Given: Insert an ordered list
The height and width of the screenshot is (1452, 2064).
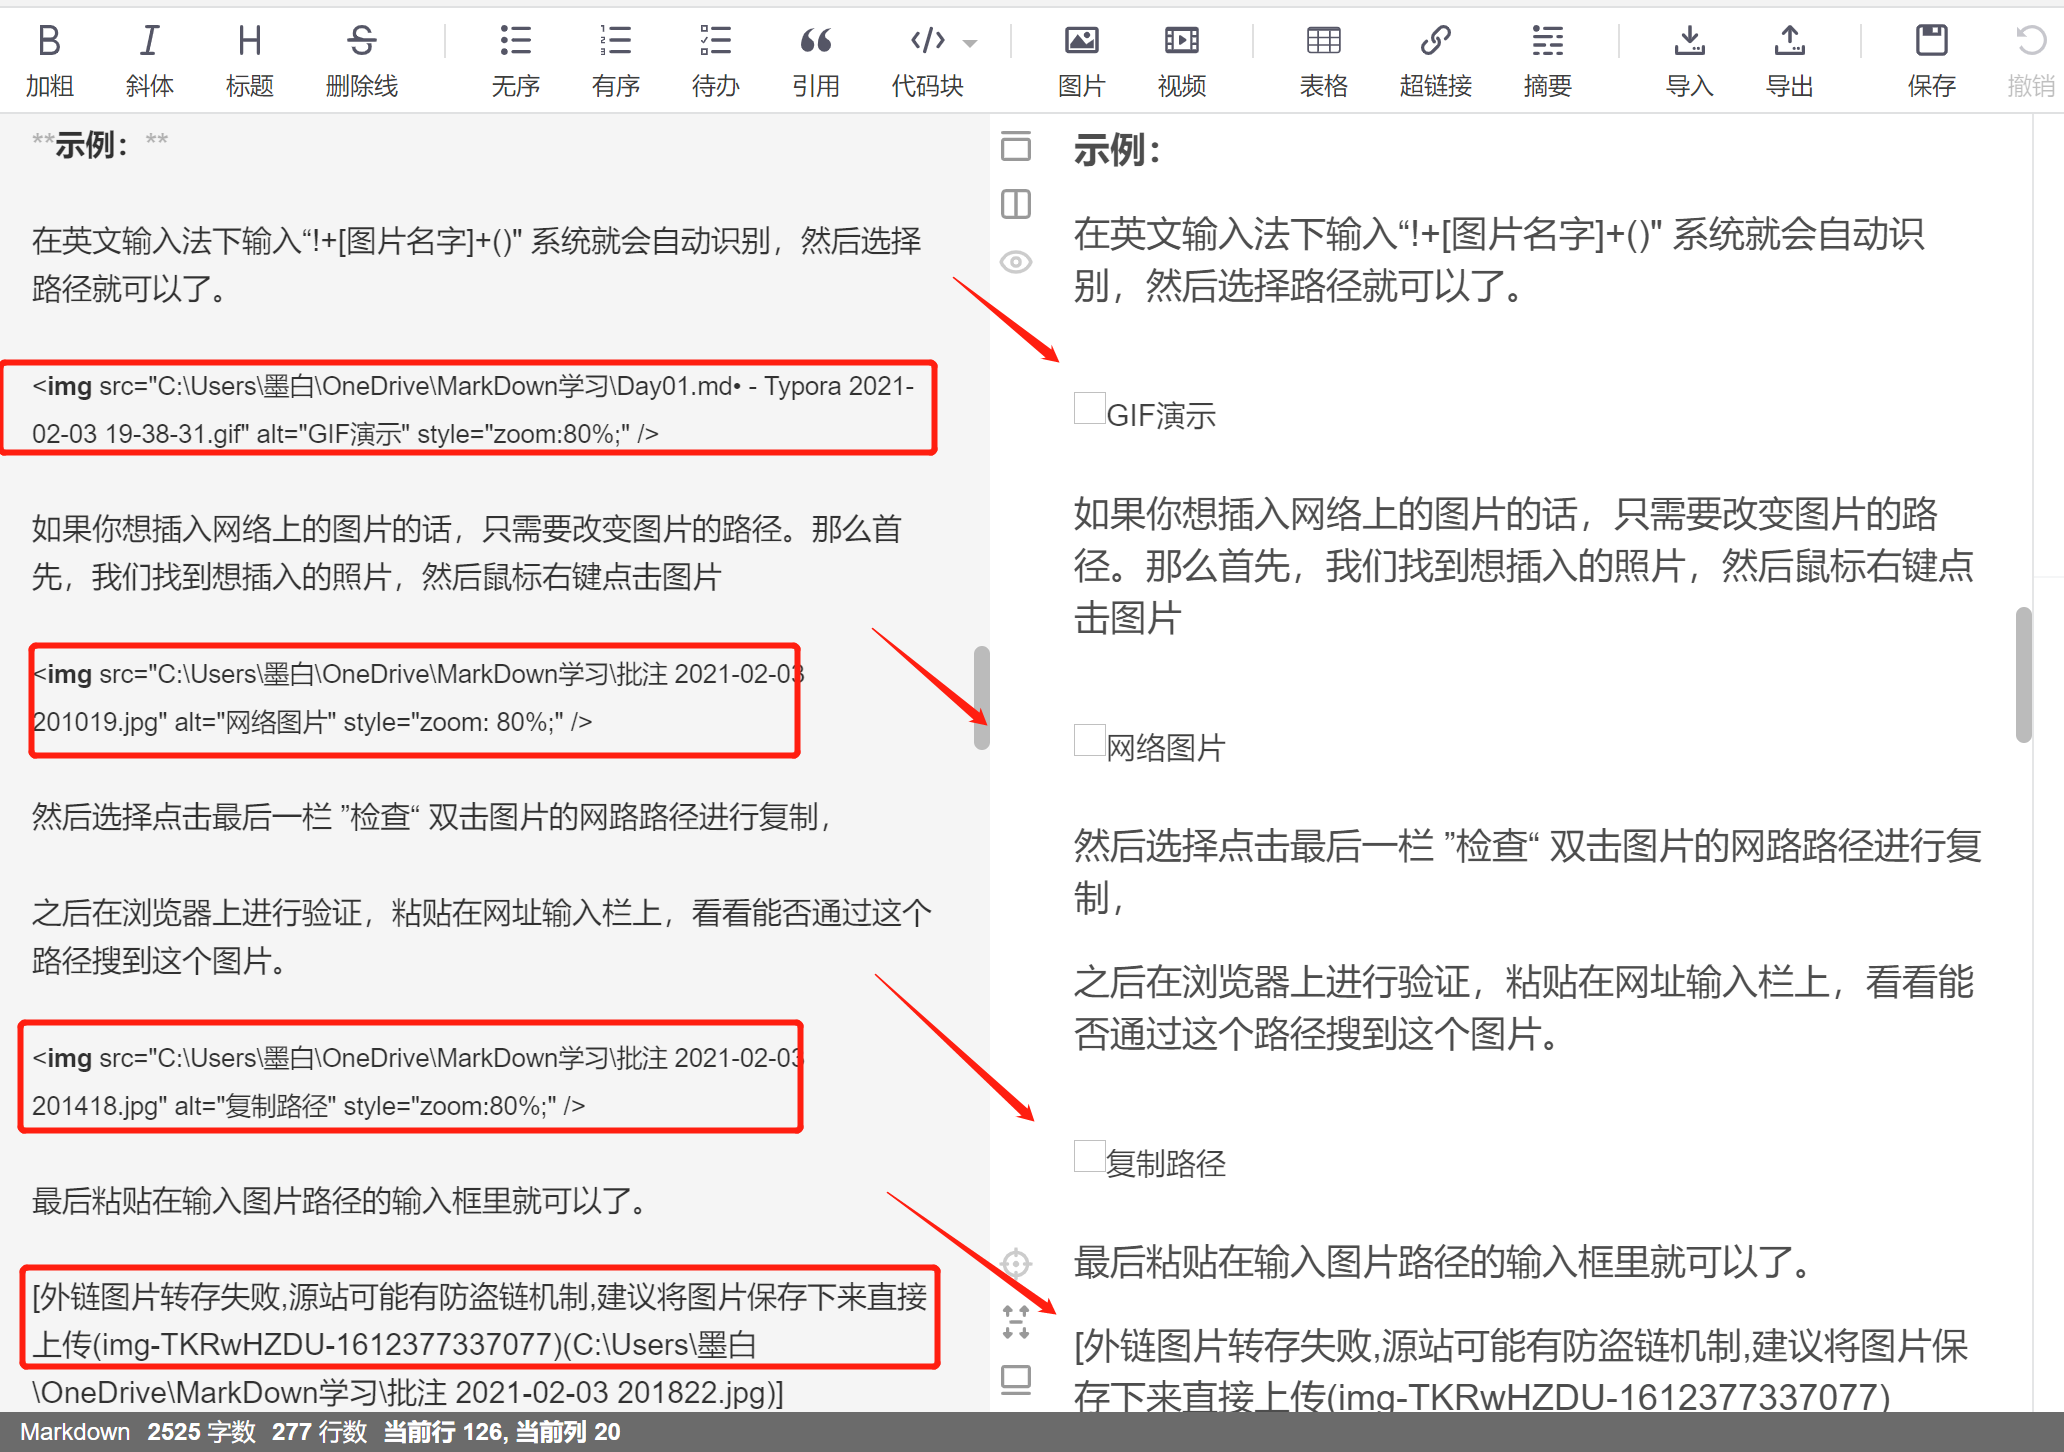Looking at the screenshot, I should click(x=614, y=58).
